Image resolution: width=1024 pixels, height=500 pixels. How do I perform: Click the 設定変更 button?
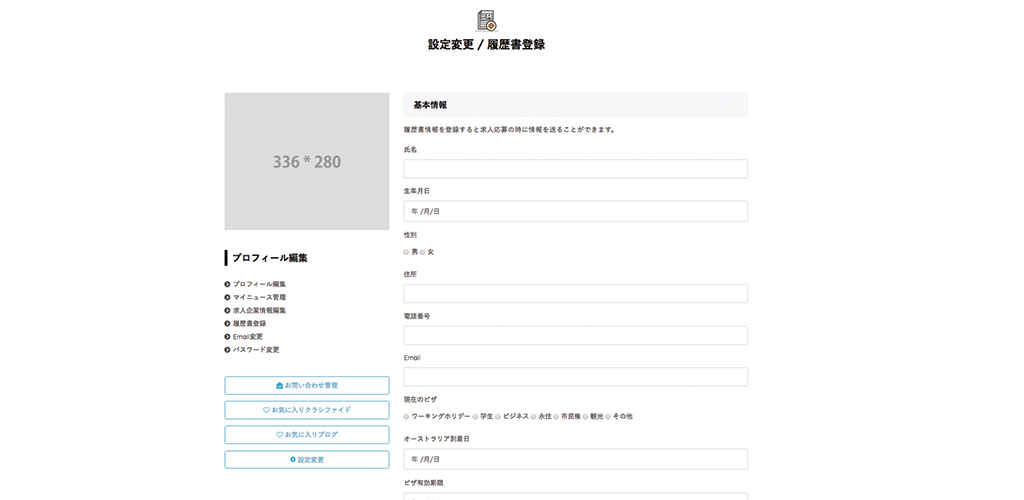point(307,460)
